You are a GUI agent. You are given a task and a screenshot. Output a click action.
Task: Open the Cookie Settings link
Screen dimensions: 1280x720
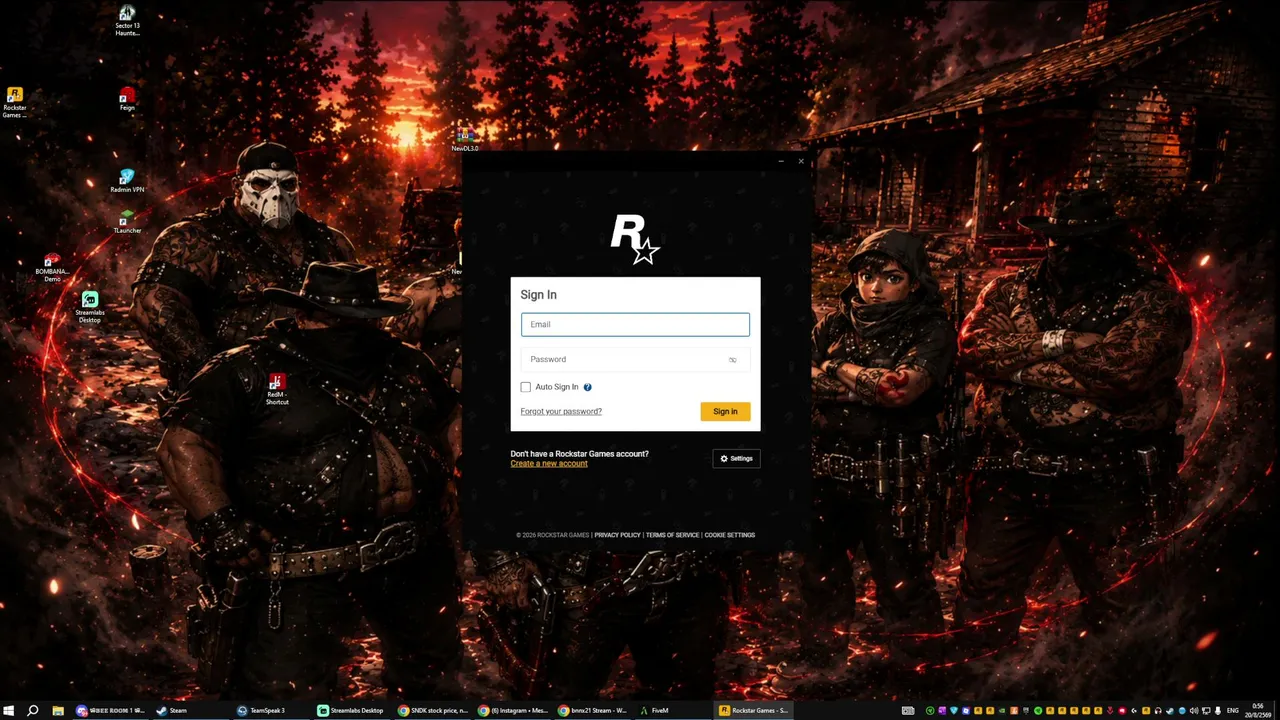(x=730, y=535)
